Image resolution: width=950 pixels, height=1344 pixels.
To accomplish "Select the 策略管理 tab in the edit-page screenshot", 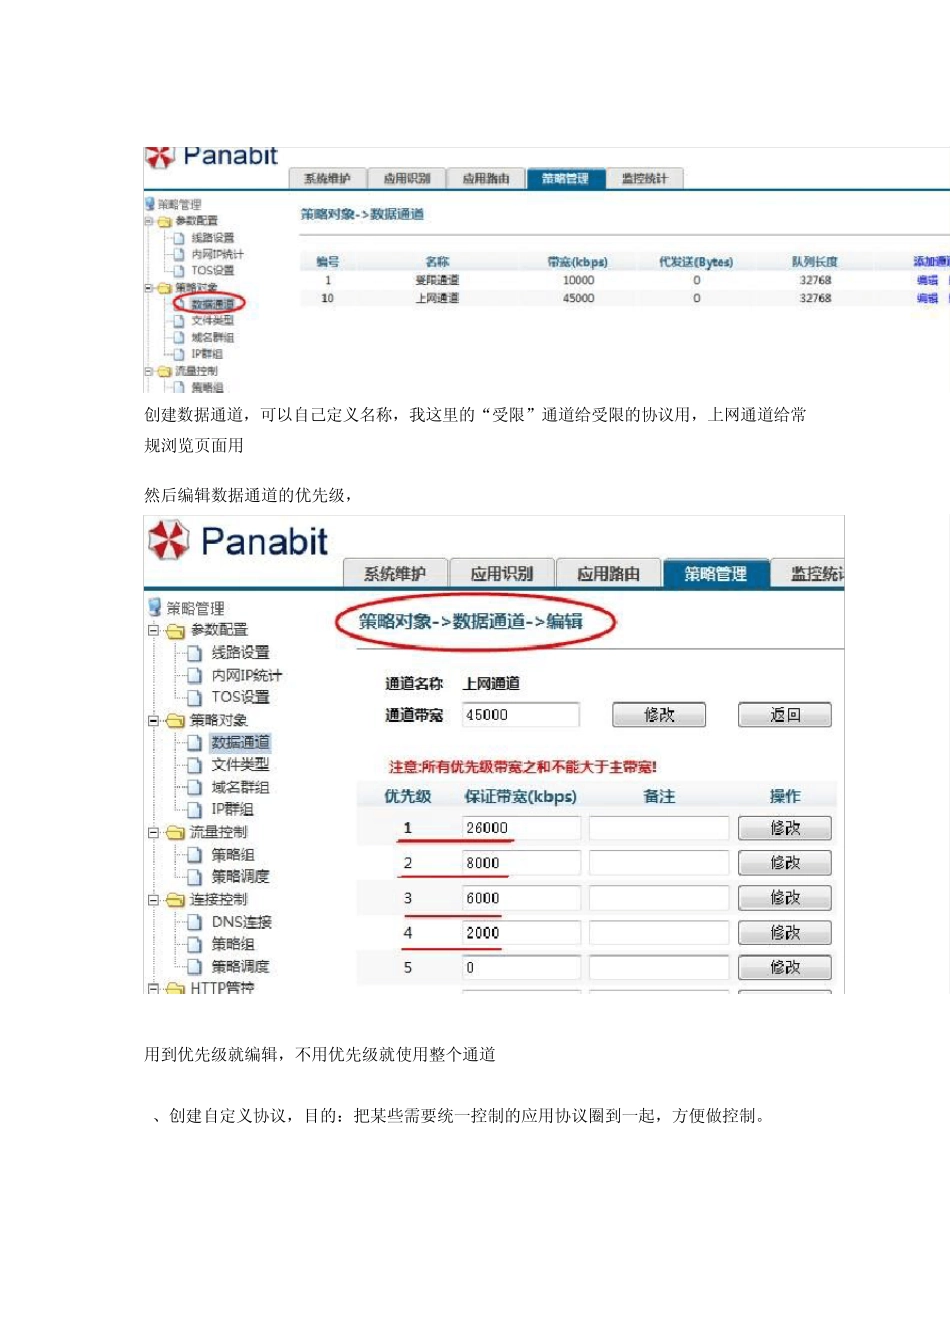I will tap(716, 574).
